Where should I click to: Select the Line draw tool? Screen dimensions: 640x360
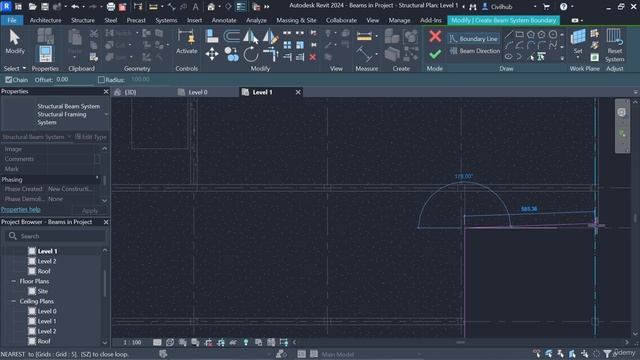(509, 35)
